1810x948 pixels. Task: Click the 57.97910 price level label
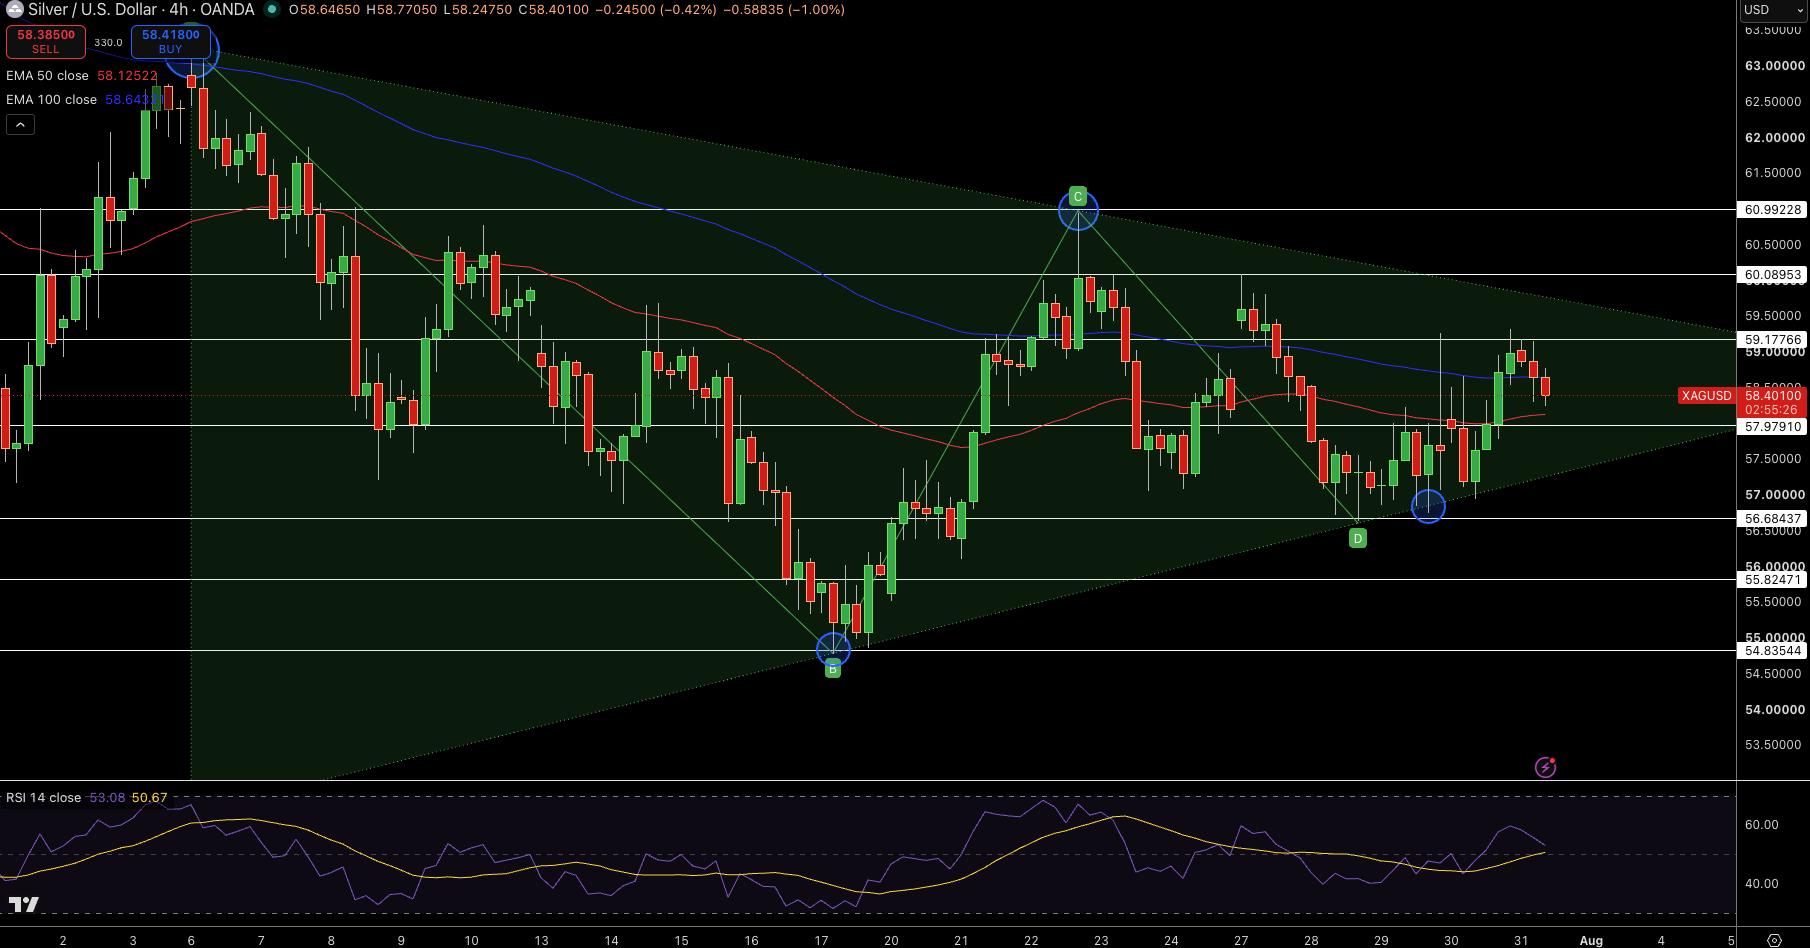click(x=1773, y=427)
